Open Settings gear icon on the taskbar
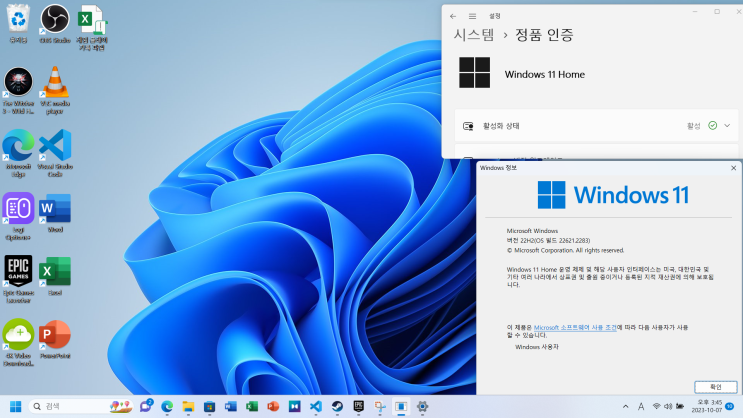Viewport: 743px width, 418px height. pos(423,407)
